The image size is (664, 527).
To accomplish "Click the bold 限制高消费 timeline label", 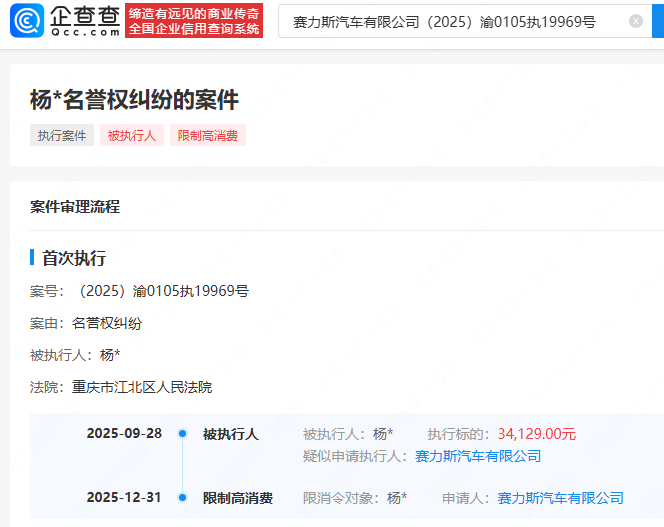I will click(238, 498).
